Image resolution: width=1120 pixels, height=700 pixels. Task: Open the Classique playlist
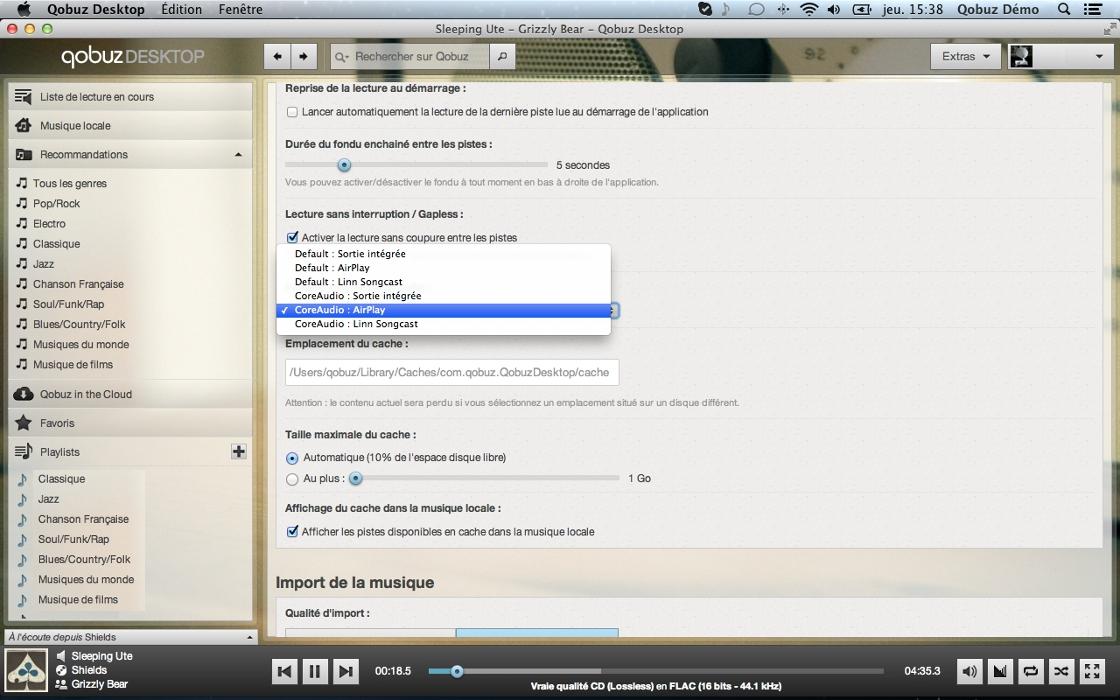(61, 479)
